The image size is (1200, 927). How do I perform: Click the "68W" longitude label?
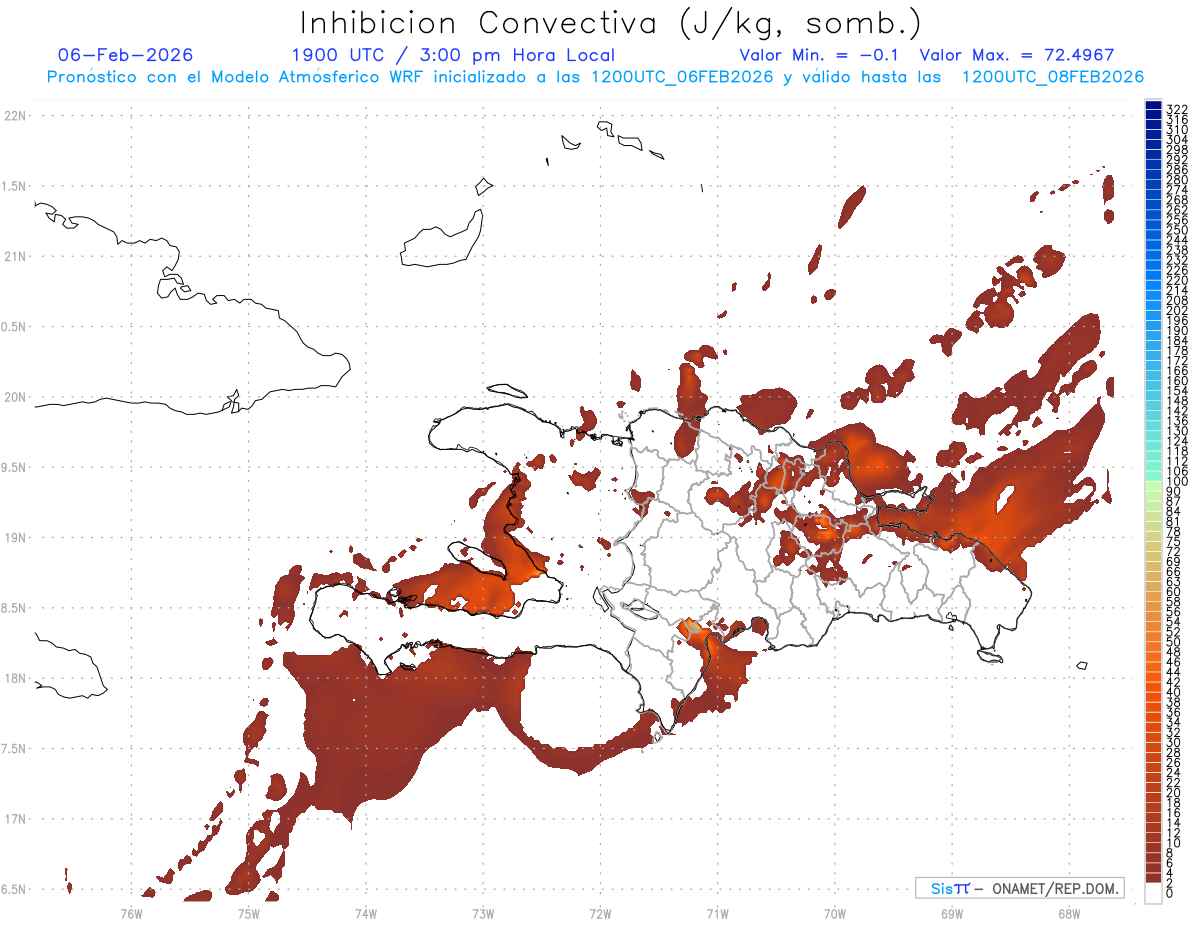[1069, 913]
